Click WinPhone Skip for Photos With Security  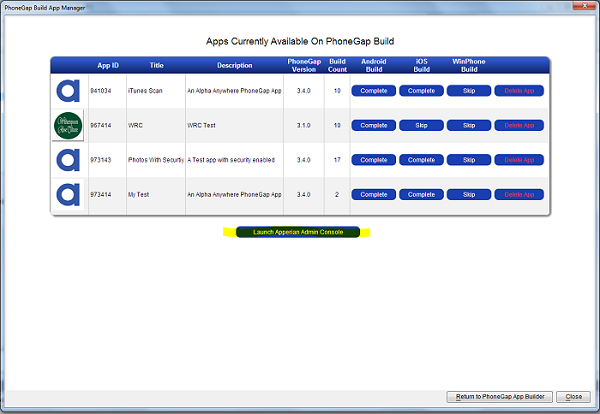[x=469, y=160]
